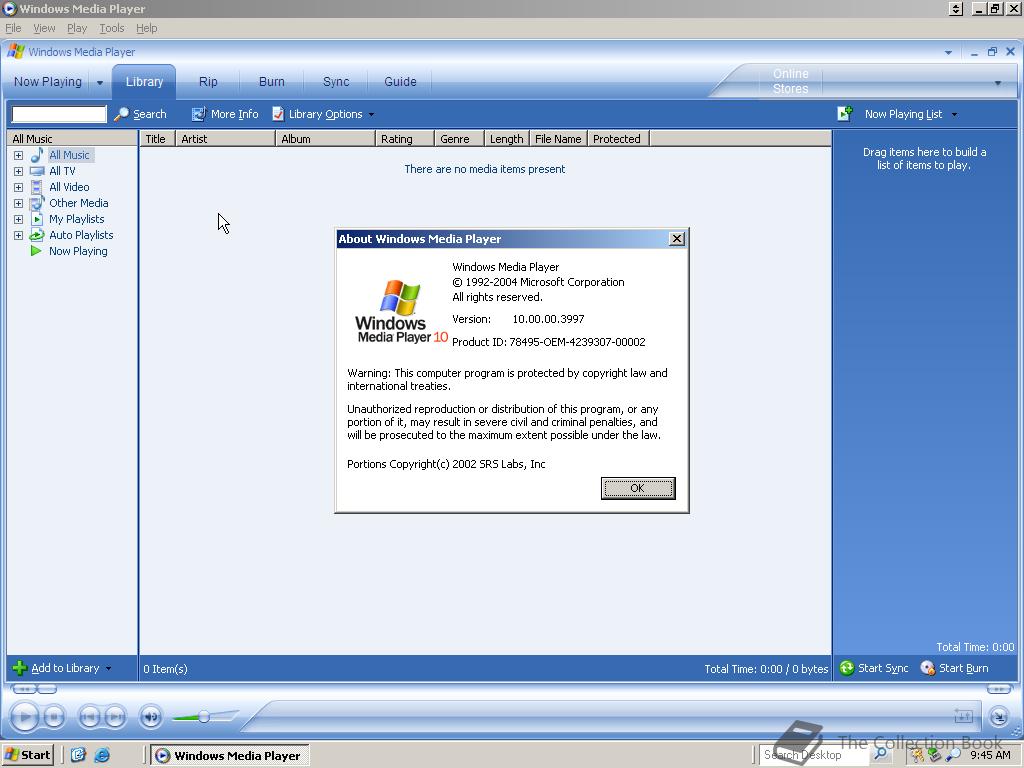Click the Add to Library plus icon
Viewport: 1024px width, 768px height.
point(20,668)
